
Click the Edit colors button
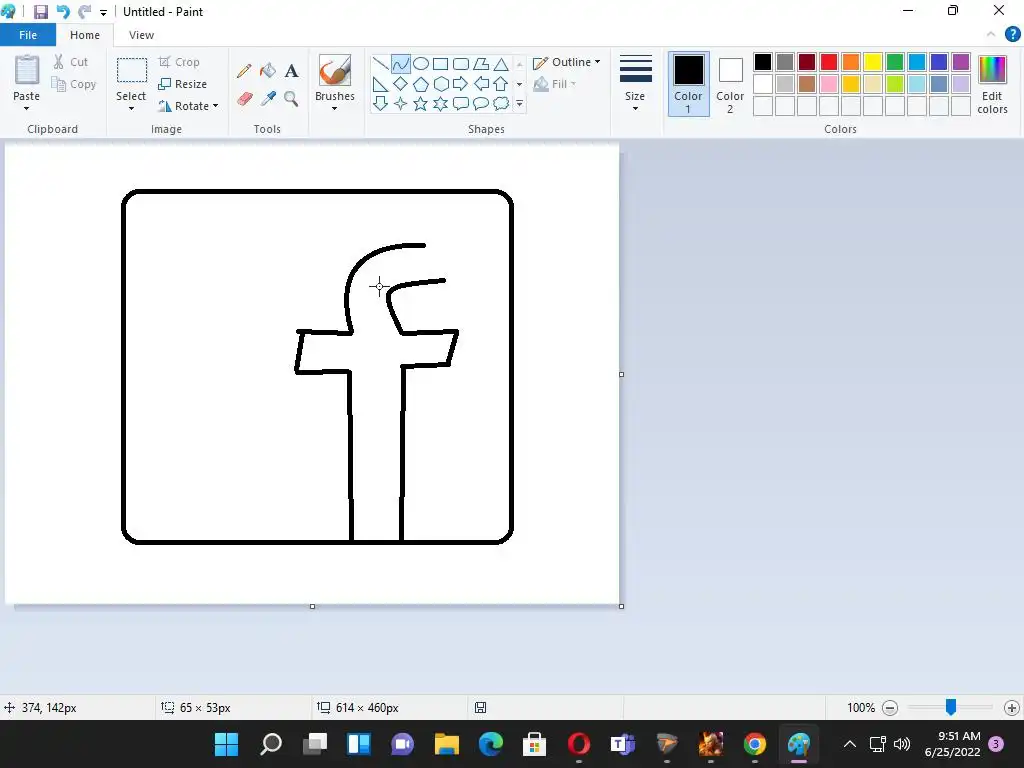tap(992, 84)
